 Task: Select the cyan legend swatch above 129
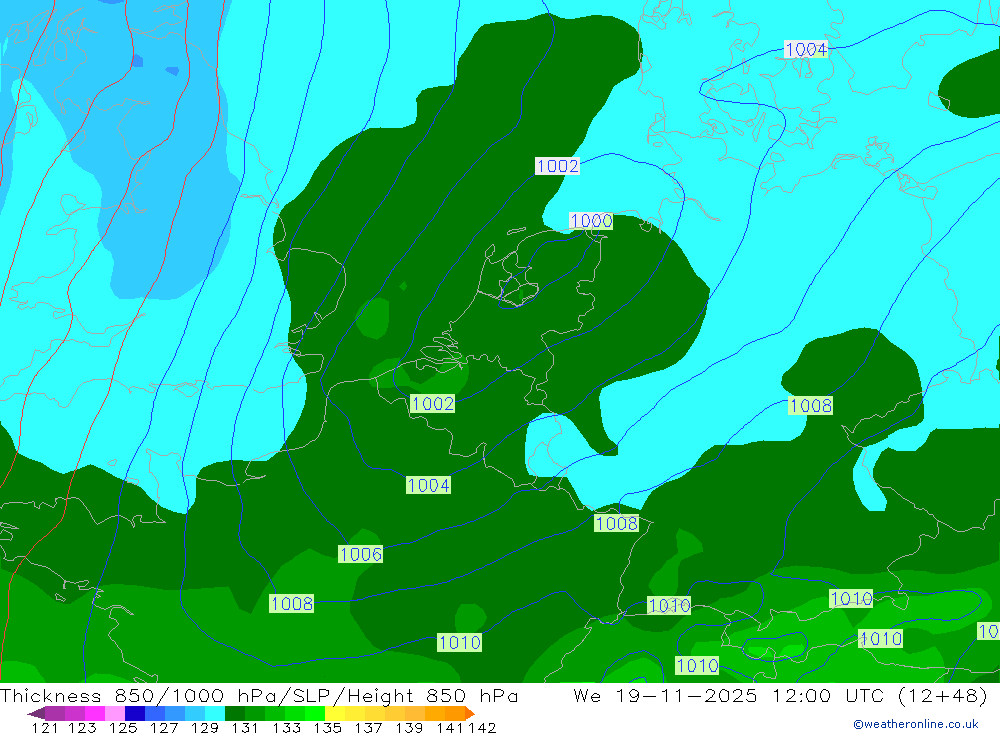(x=215, y=713)
